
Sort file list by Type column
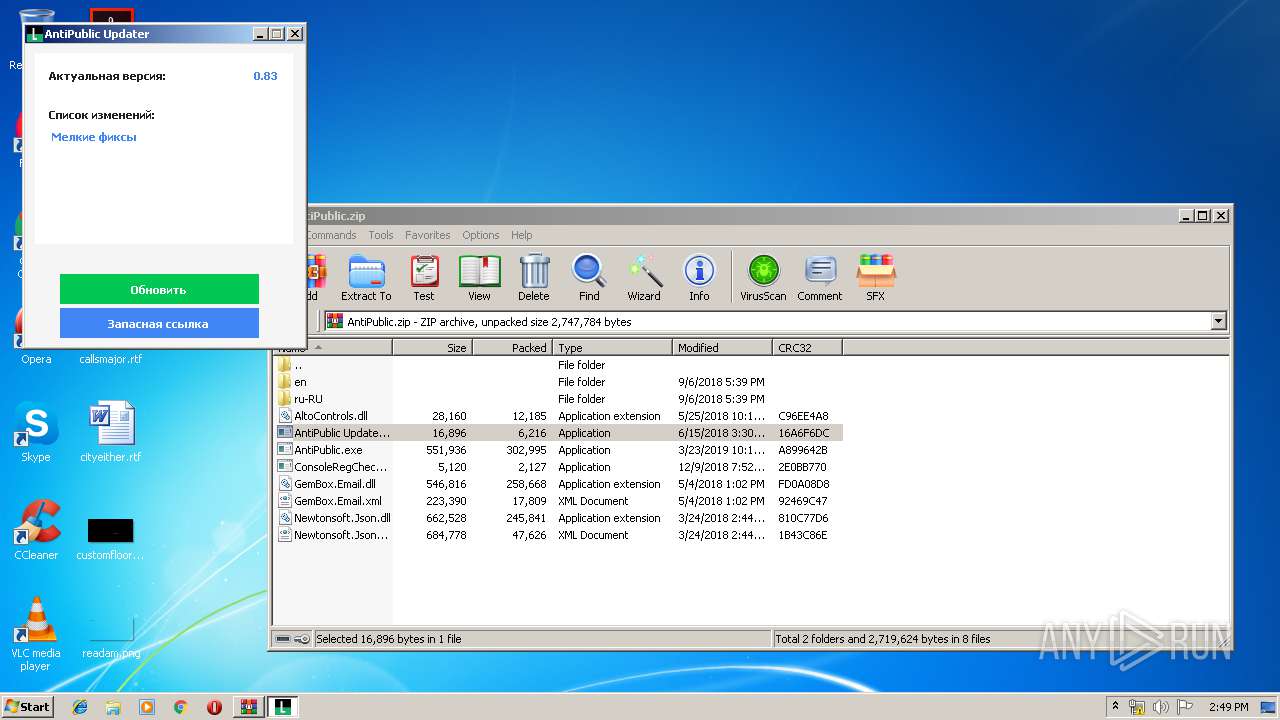coord(612,348)
